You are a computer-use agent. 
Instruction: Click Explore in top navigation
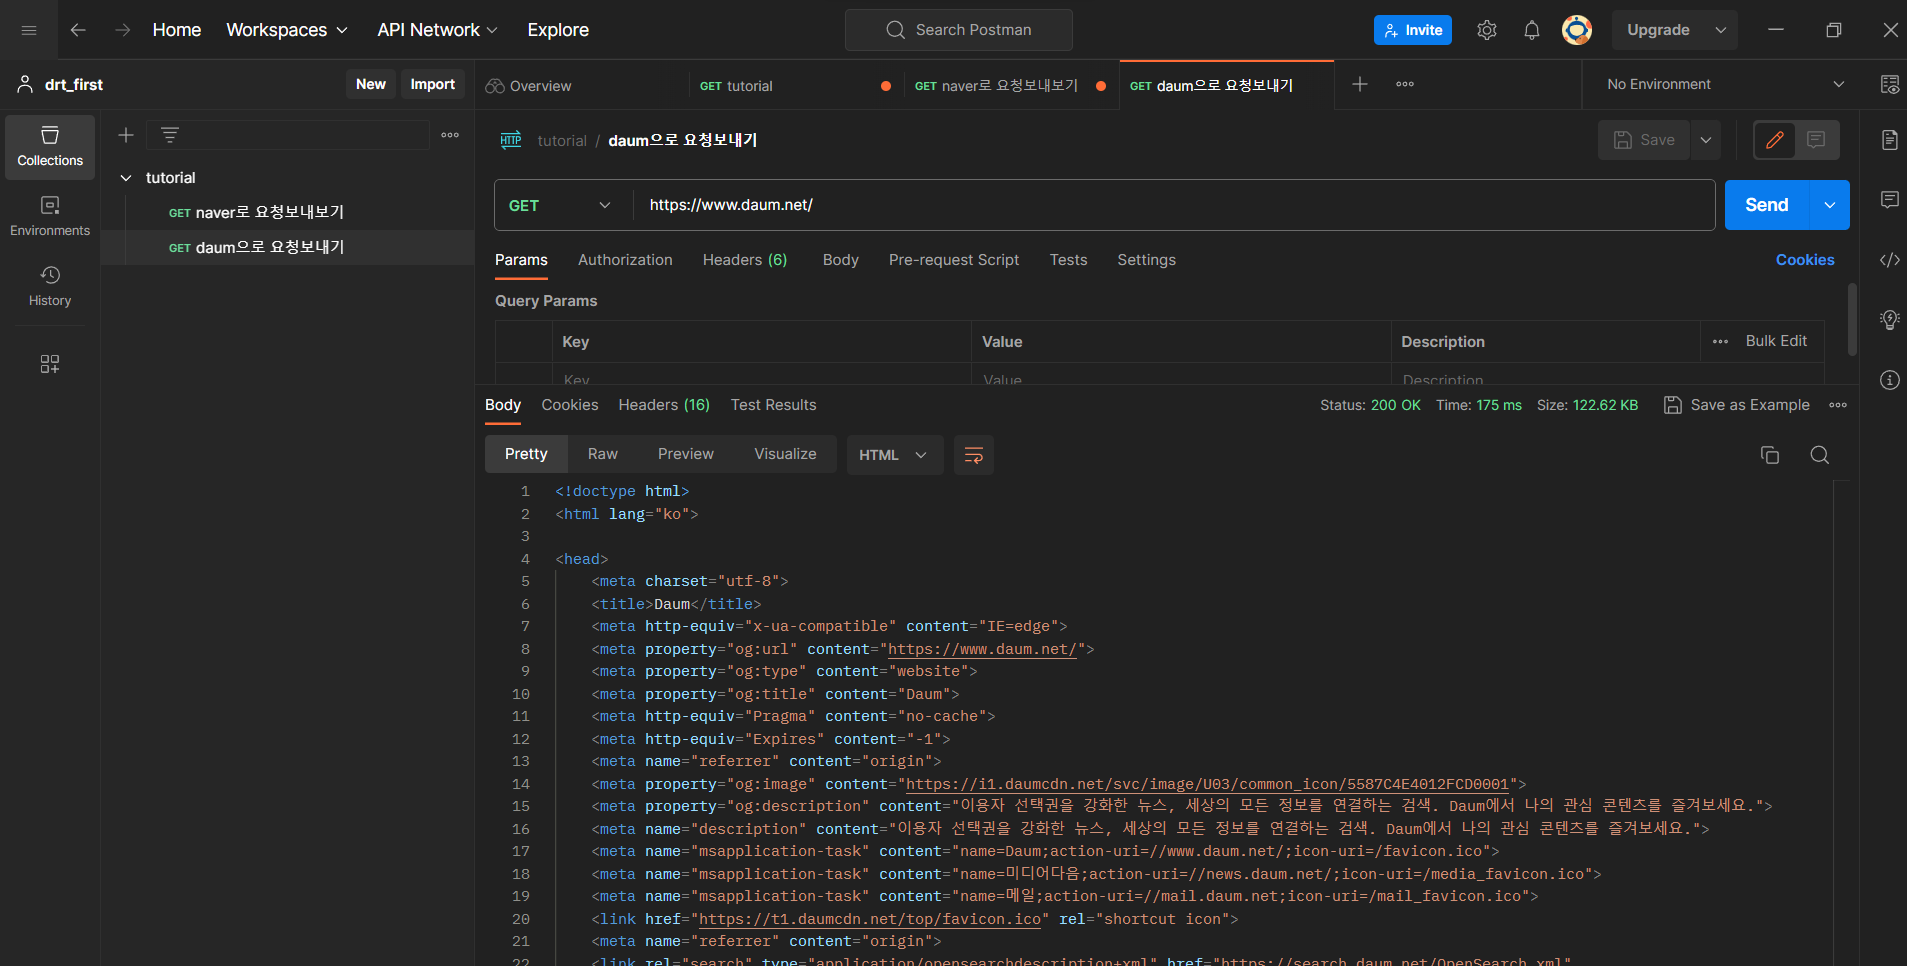click(x=558, y=30)
